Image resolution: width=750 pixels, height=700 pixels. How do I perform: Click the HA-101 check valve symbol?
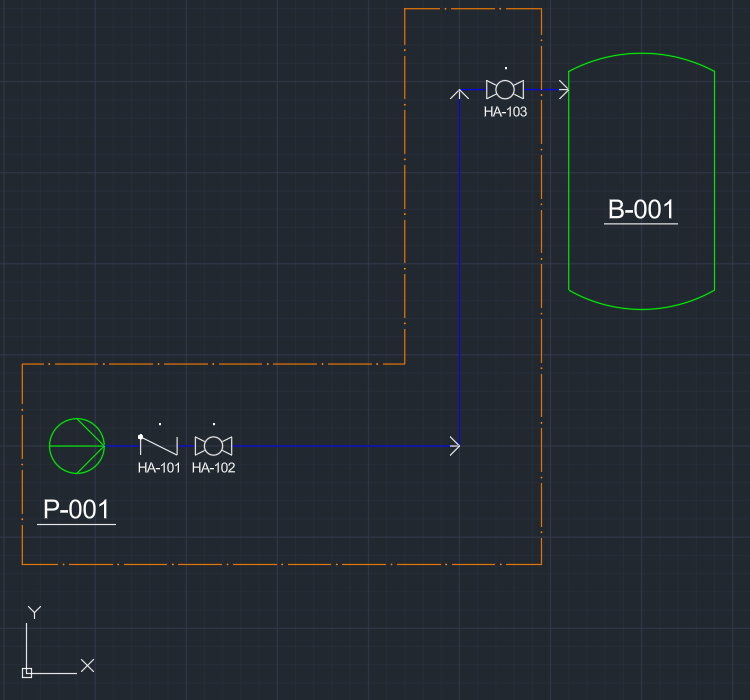point(158,445)
